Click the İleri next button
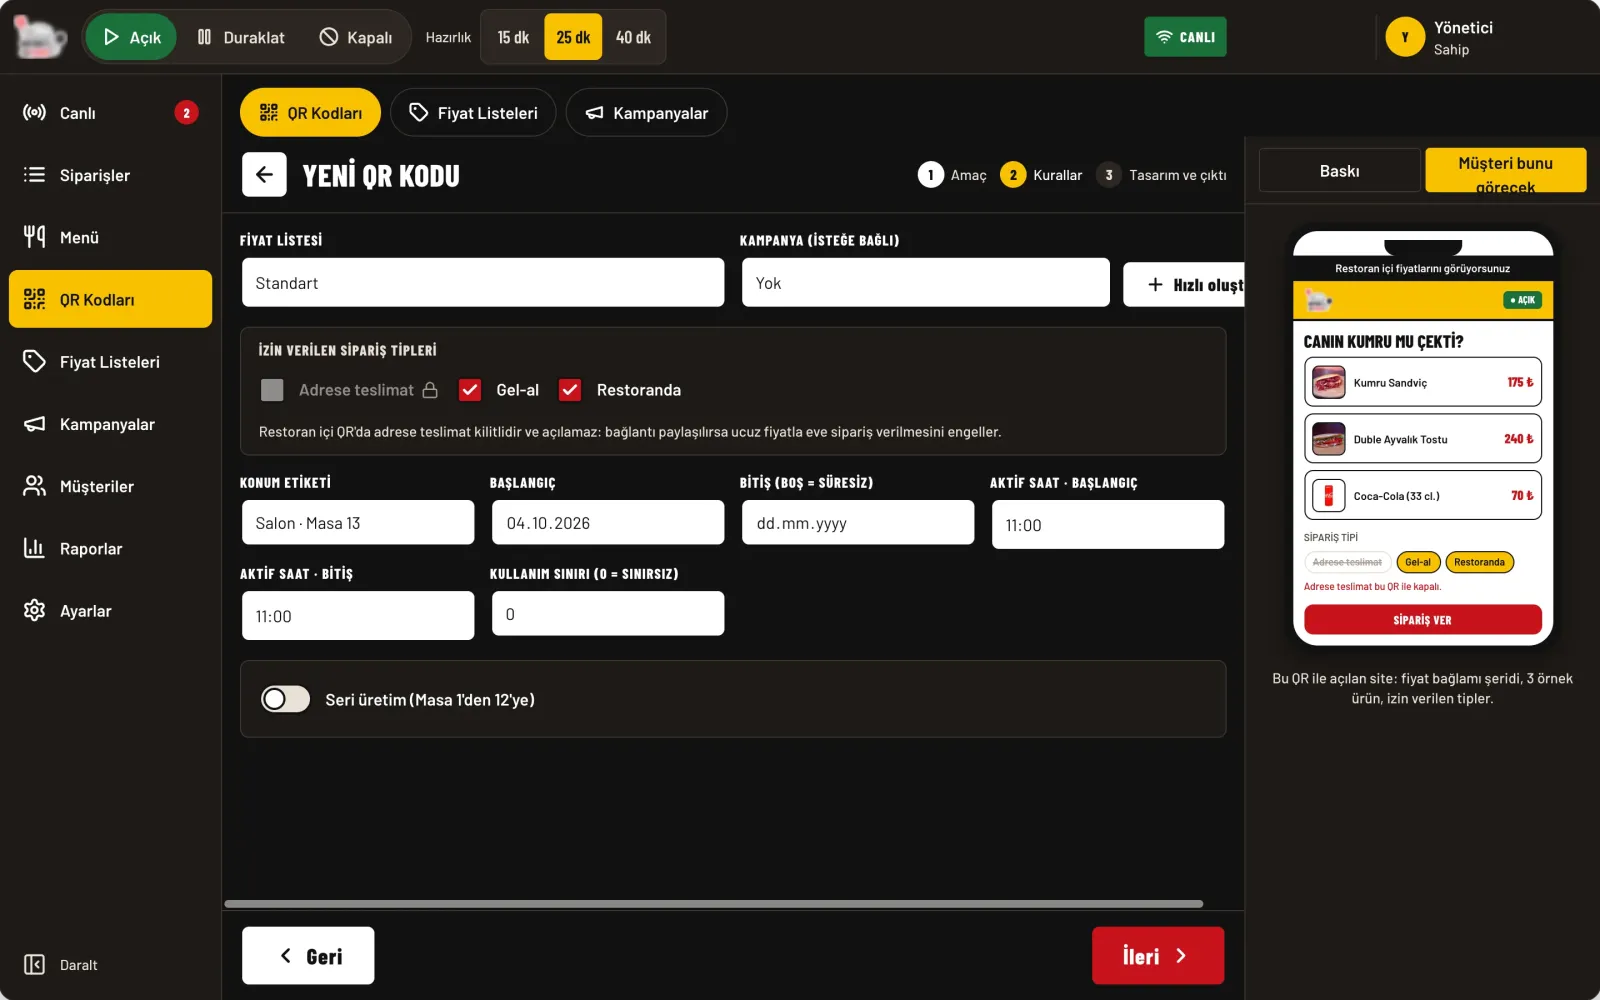This screenshot has height=1000, width=1600. [x=1158, y=956]
